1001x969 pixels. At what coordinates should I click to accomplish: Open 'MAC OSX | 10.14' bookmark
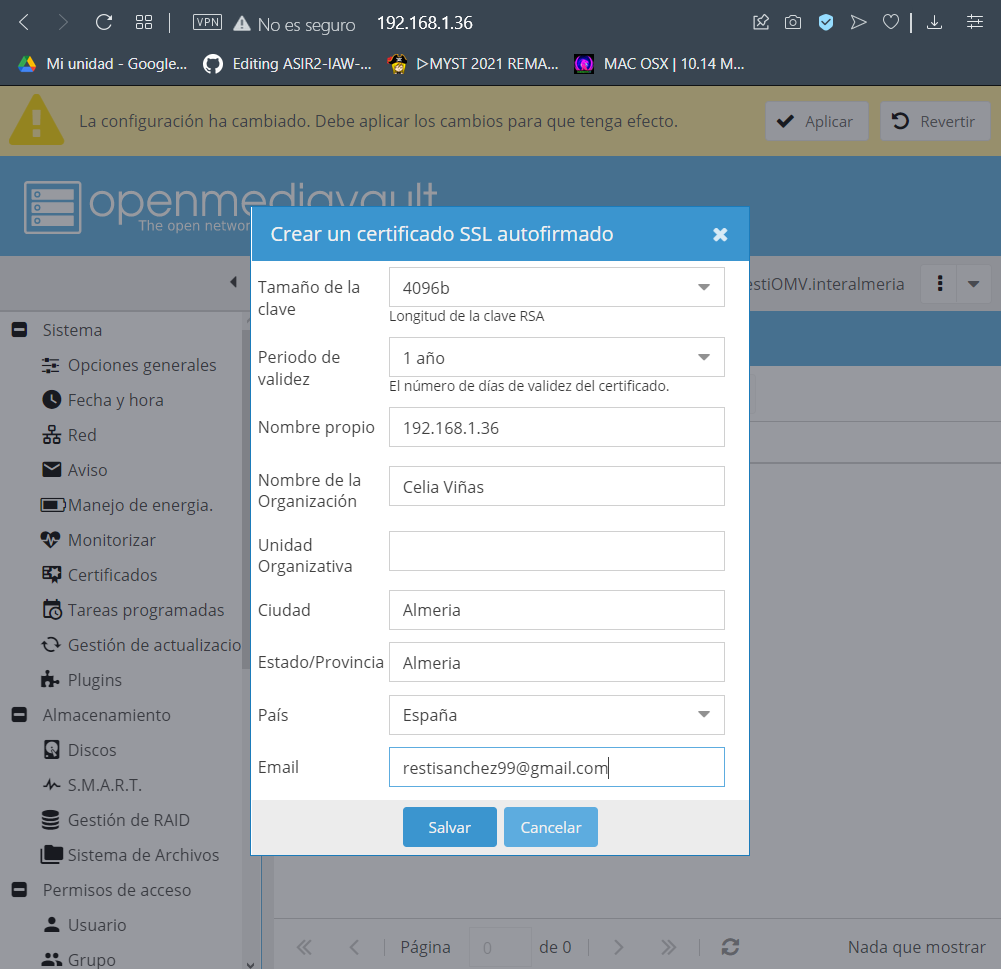tap(659, 64)
